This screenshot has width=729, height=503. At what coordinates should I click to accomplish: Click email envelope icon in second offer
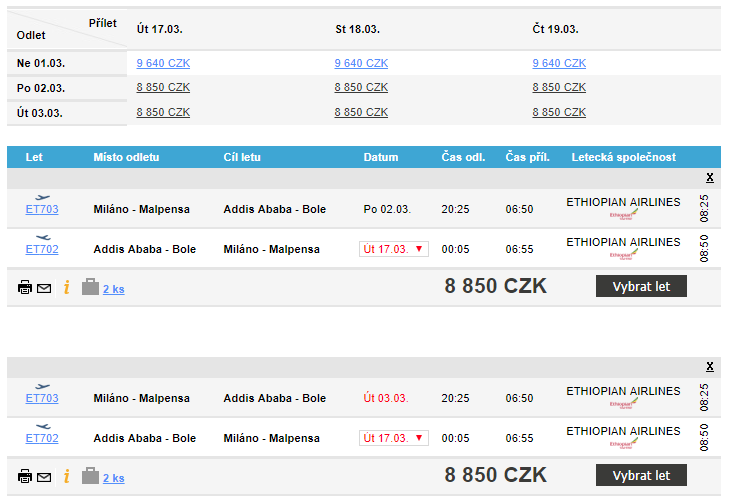(44, 477)
